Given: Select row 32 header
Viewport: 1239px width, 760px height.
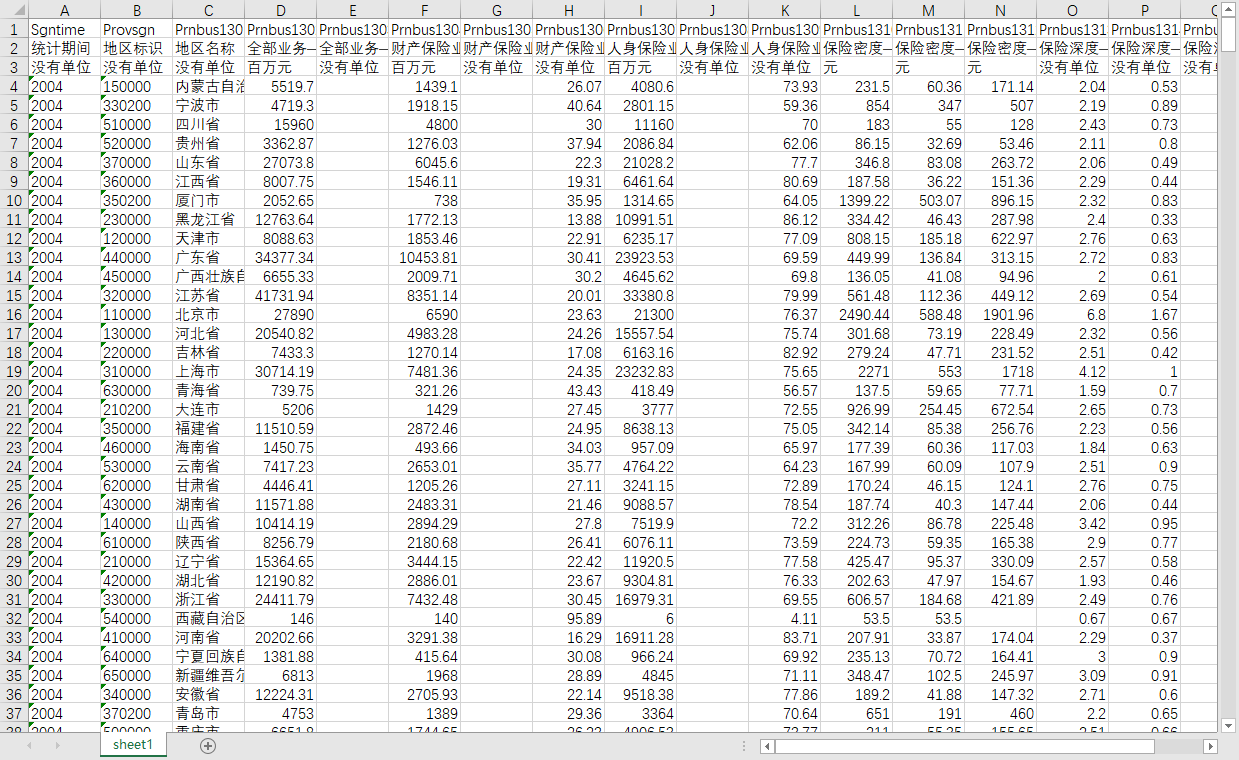Looking at the screenshot, I should pos(14,618).
